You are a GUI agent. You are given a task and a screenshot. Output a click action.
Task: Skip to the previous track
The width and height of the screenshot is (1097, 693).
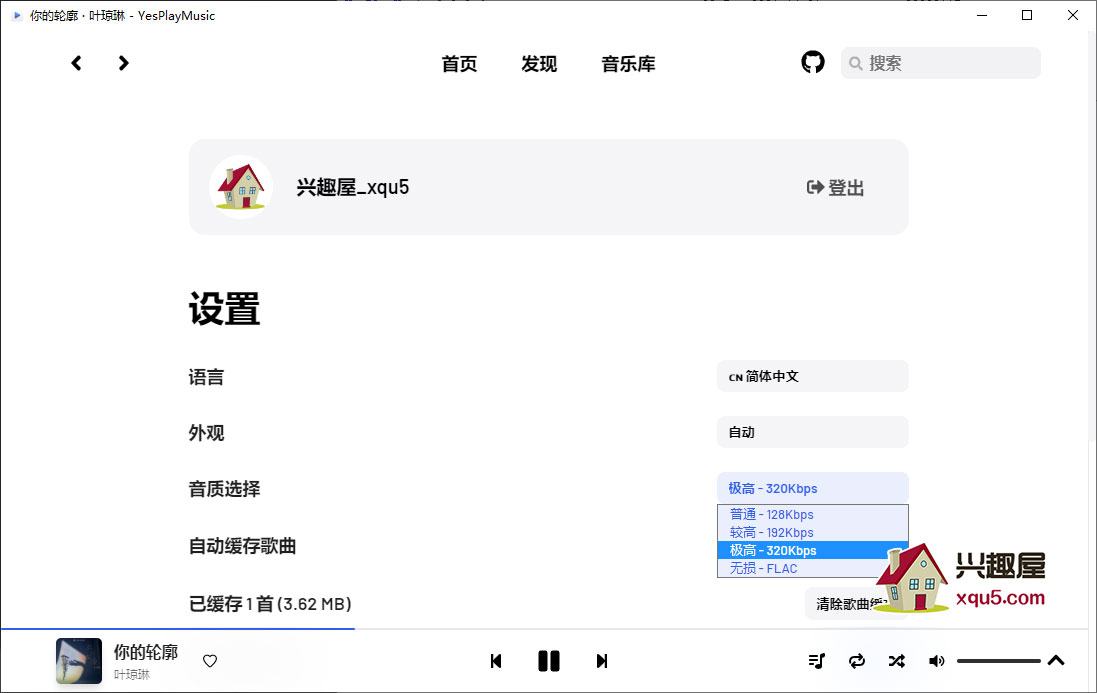click(496, 661)
